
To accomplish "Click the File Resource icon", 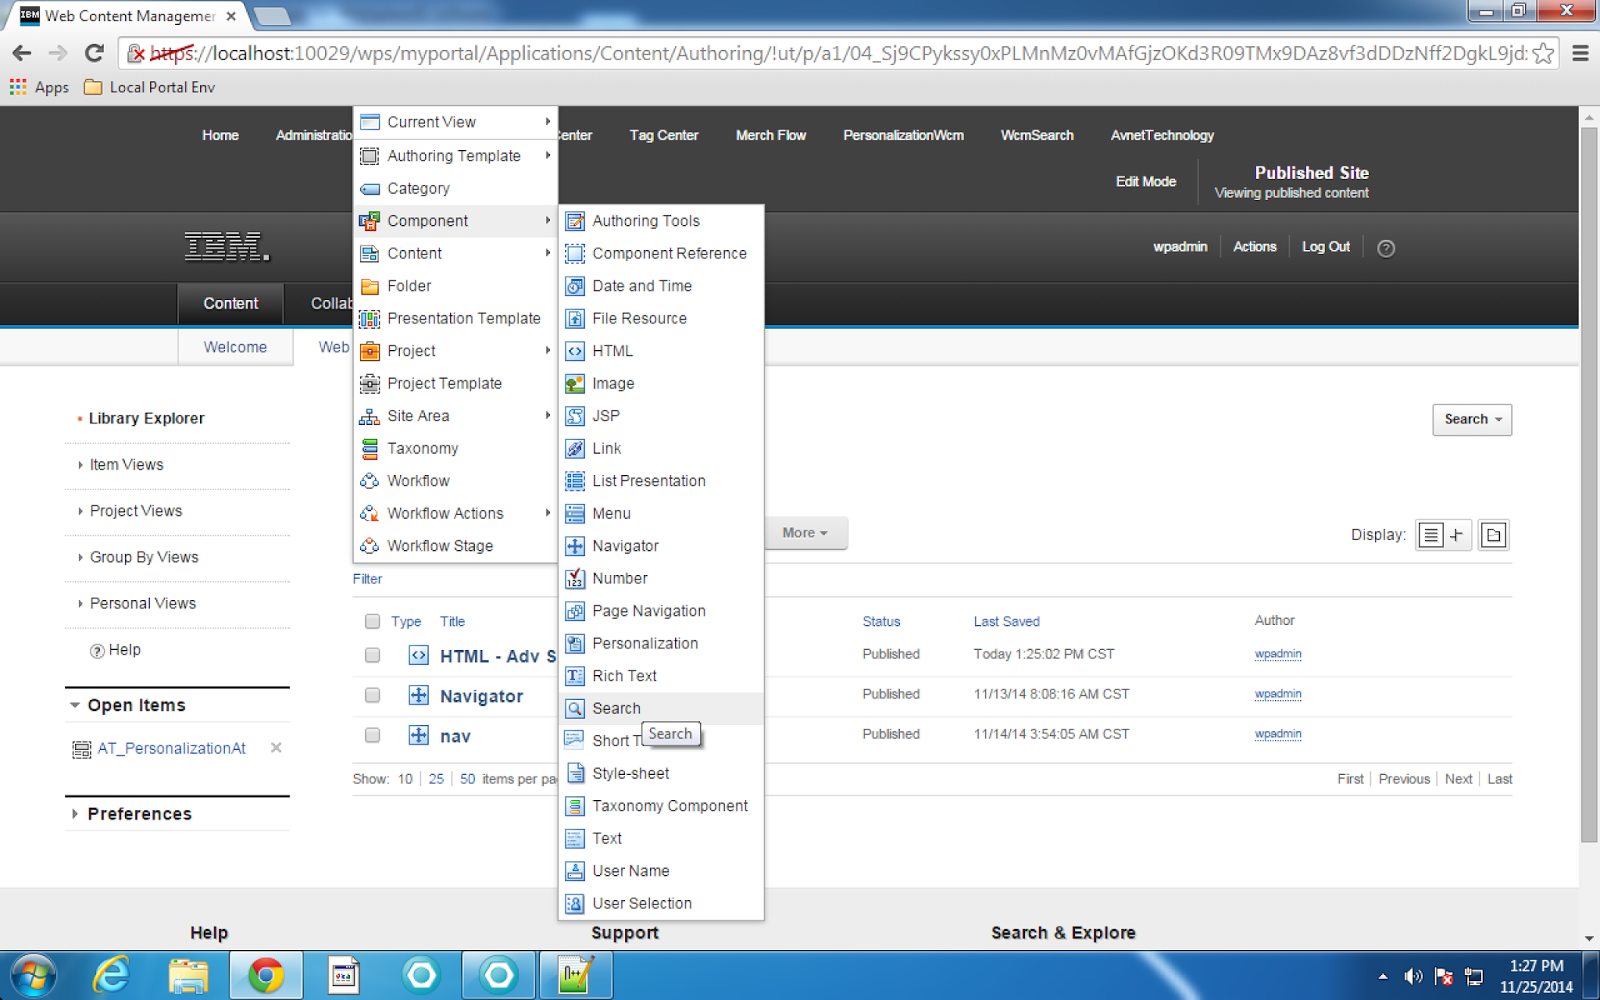I will click(575, 319).
